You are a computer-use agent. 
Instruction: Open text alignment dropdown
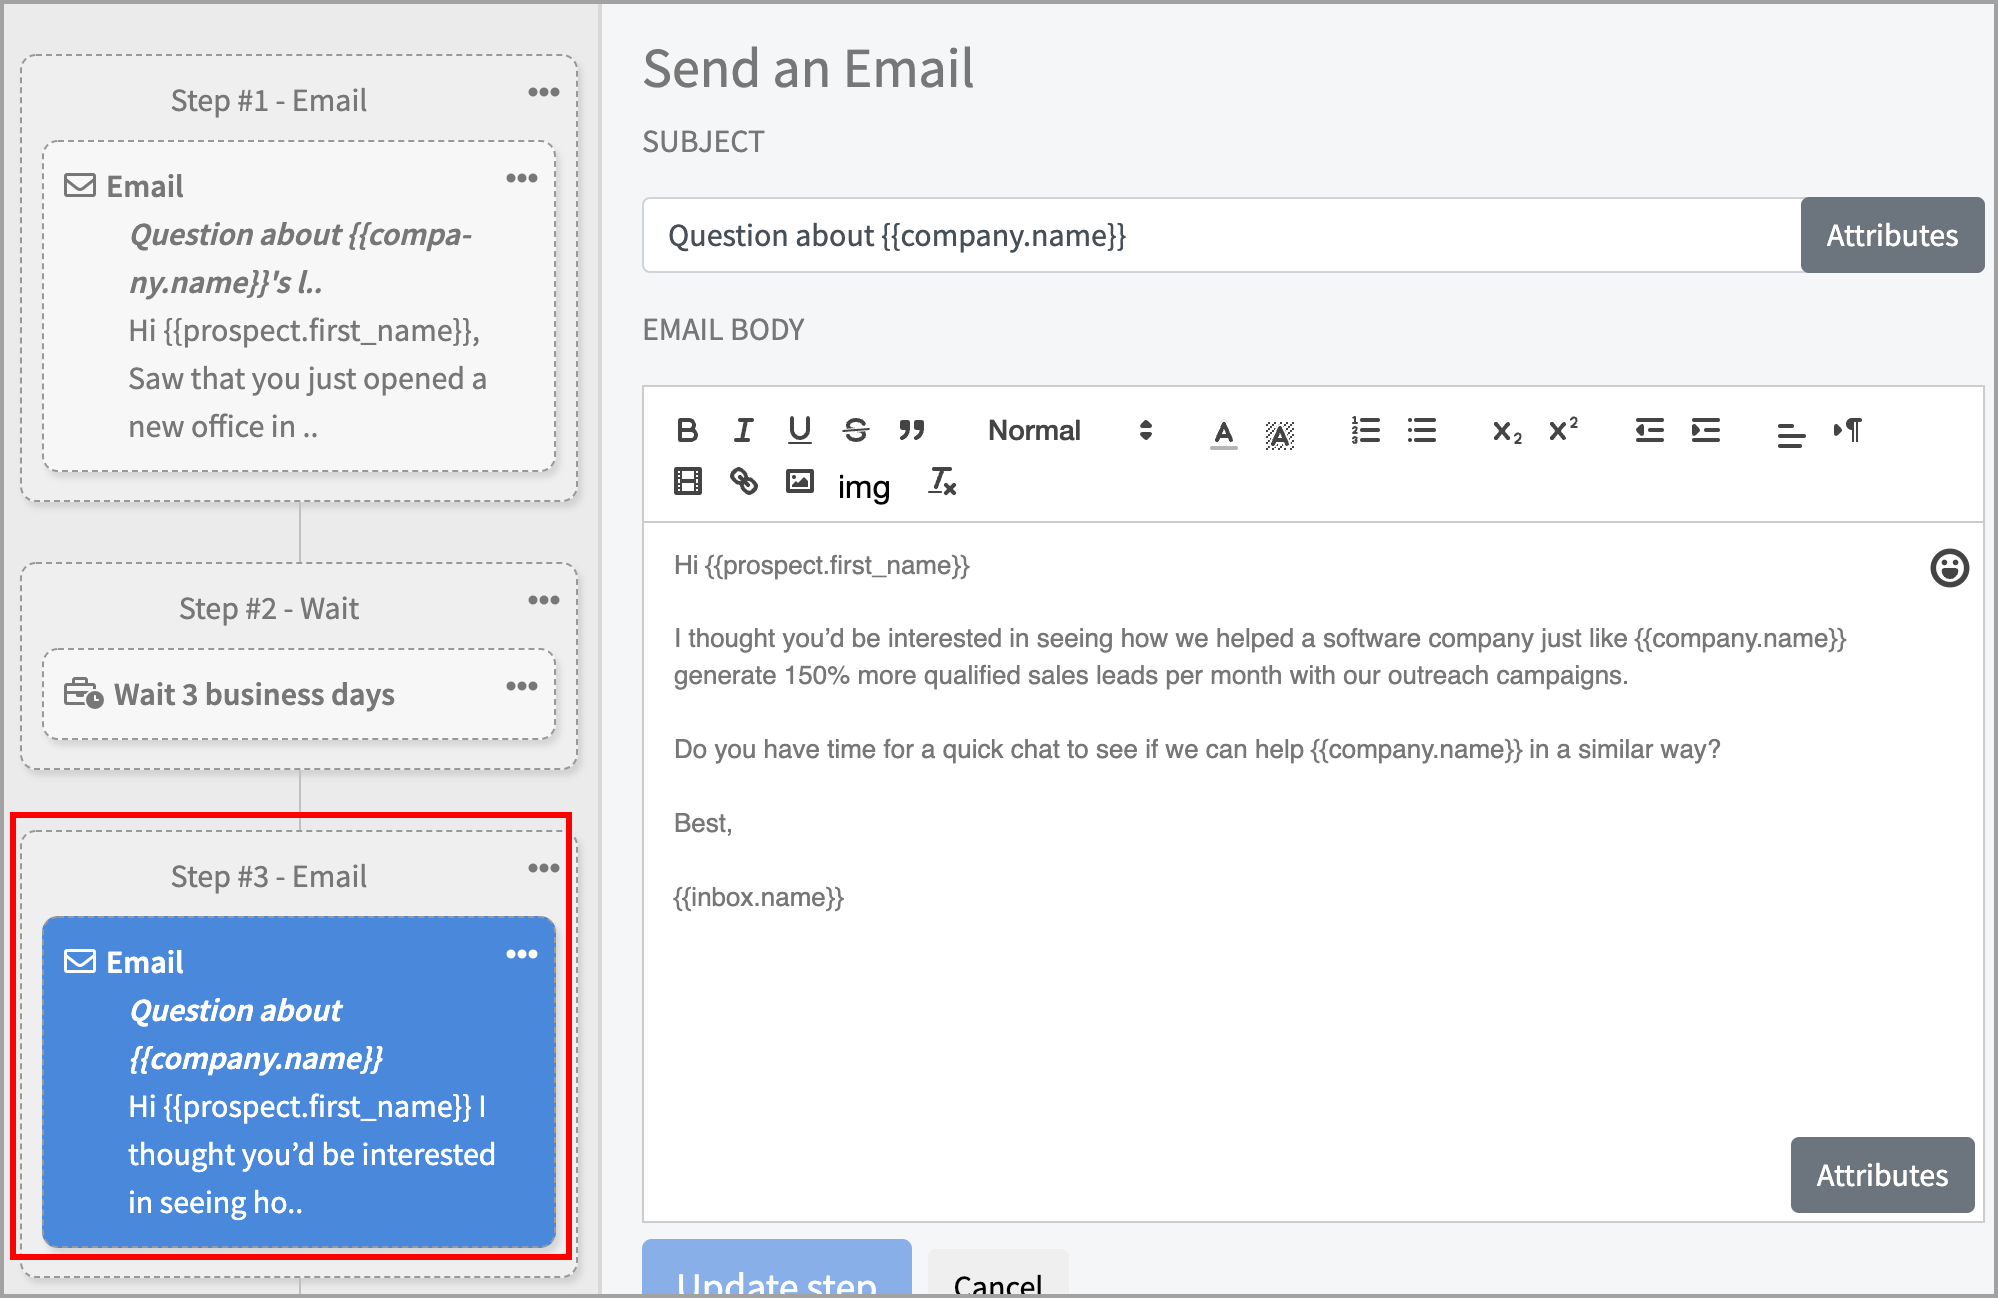pos(1790,433)
